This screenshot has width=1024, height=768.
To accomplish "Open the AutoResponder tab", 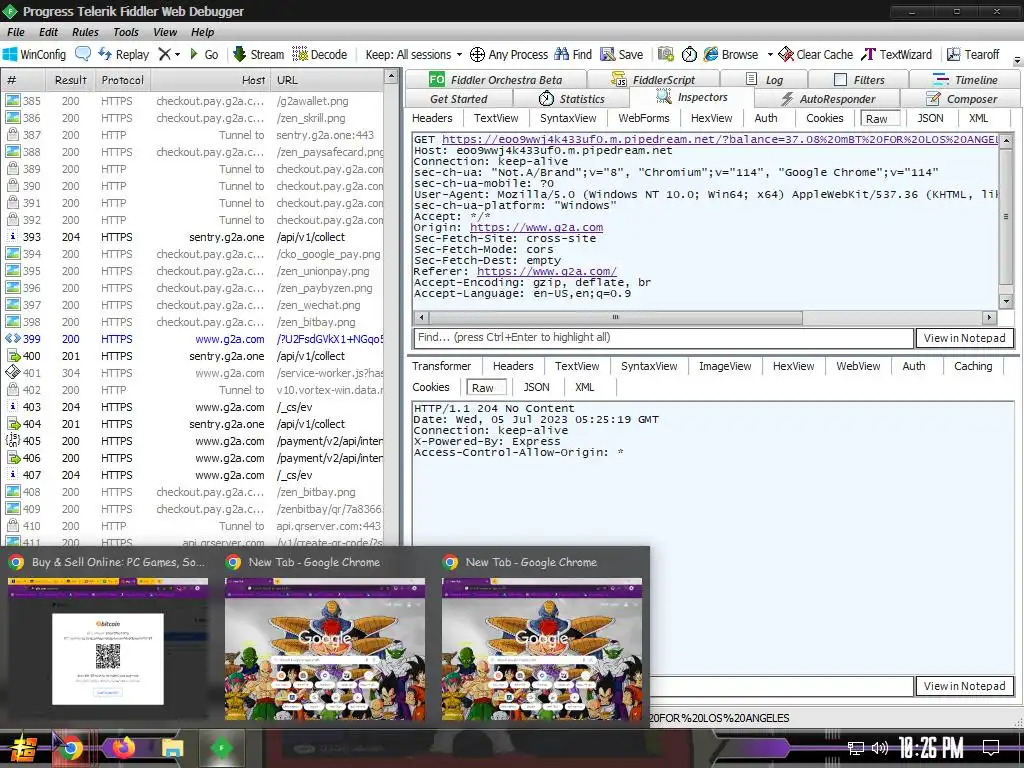I will pyautogui.click(x=827, y=99).
